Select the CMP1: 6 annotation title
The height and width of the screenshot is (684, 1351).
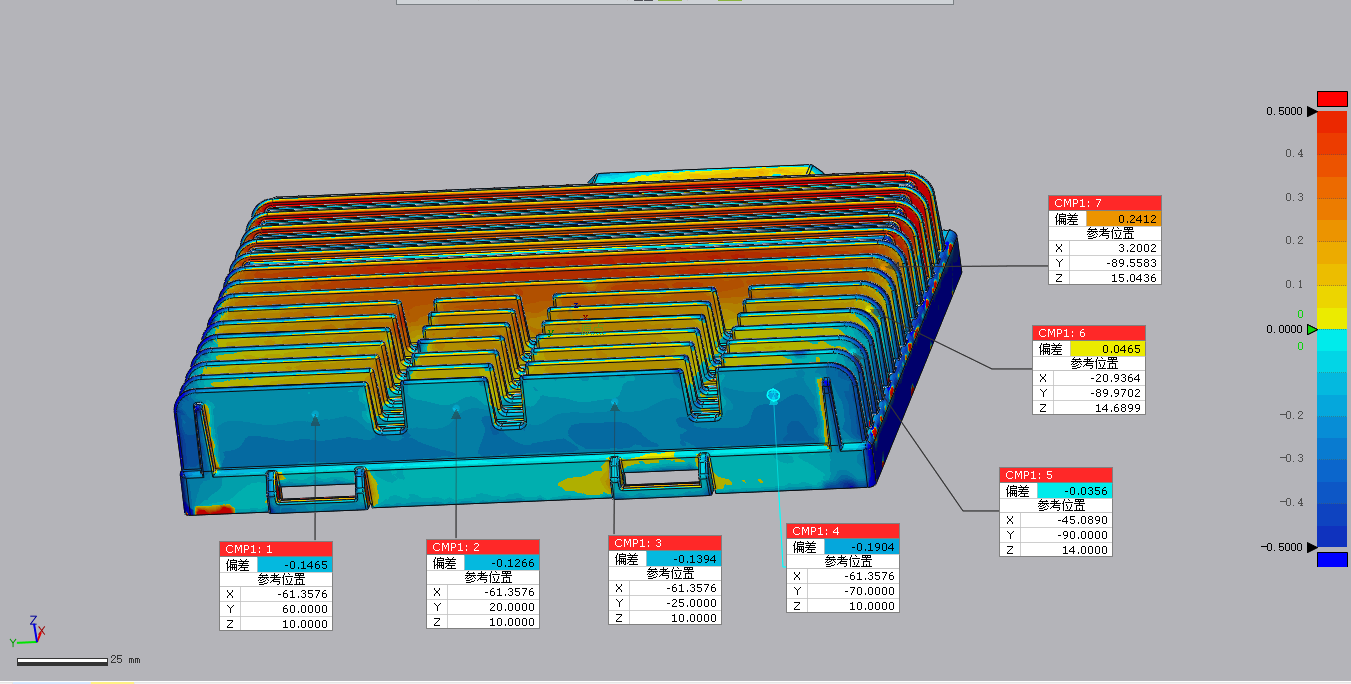tap(1088, 333)
